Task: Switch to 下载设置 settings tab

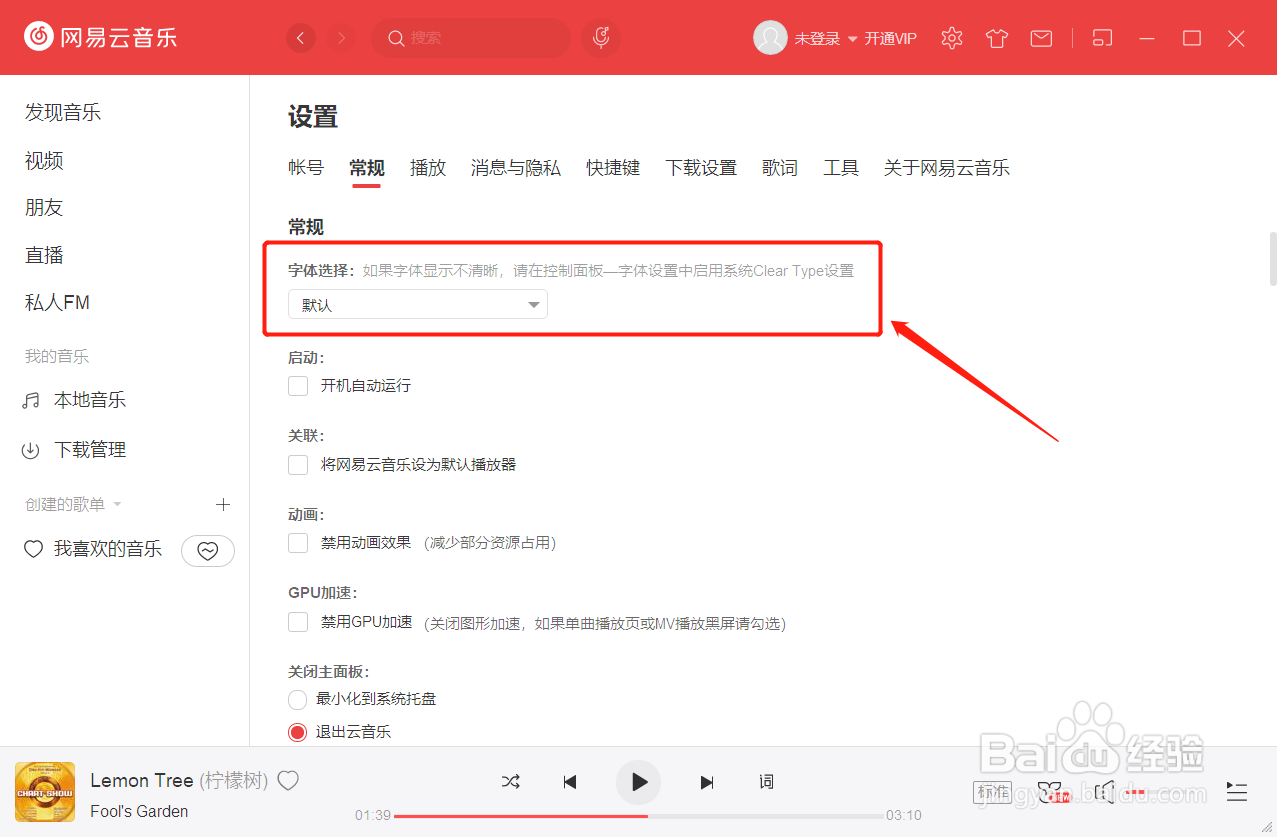Action: (701, 168)
